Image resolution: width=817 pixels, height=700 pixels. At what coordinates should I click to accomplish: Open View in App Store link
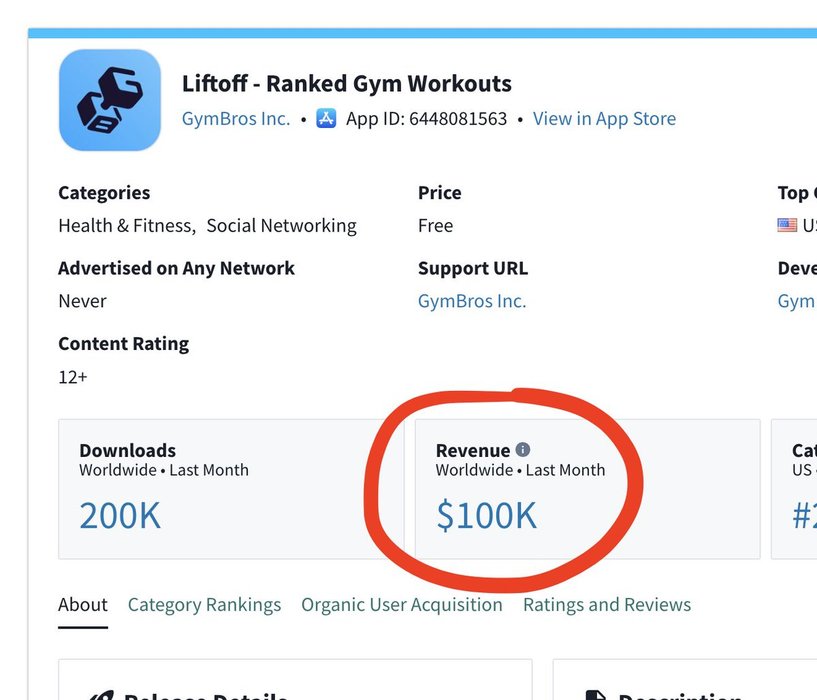604,119
